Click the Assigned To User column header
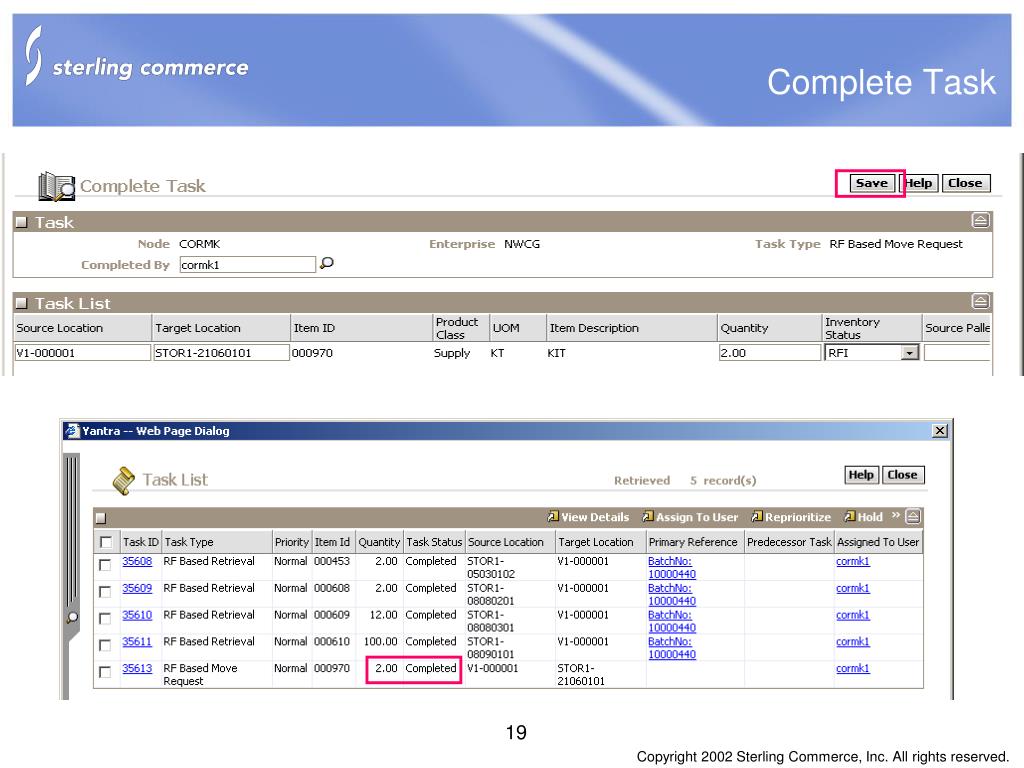Screen dimensions: 1024x768 [878, 542]
